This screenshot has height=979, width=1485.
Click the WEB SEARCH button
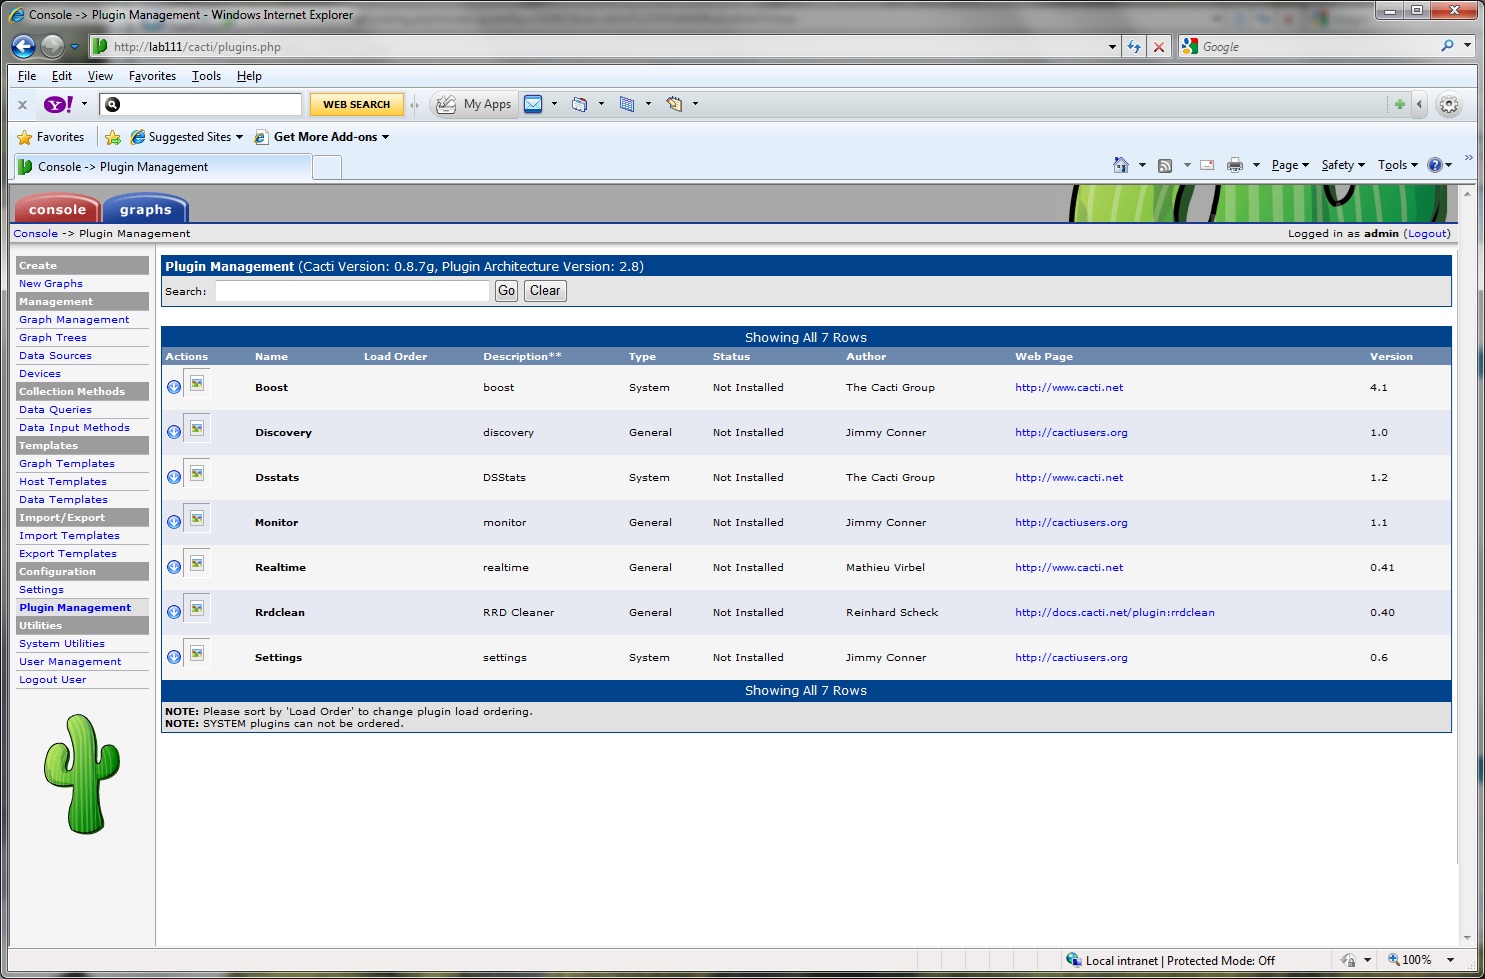(x=356, y=104)
